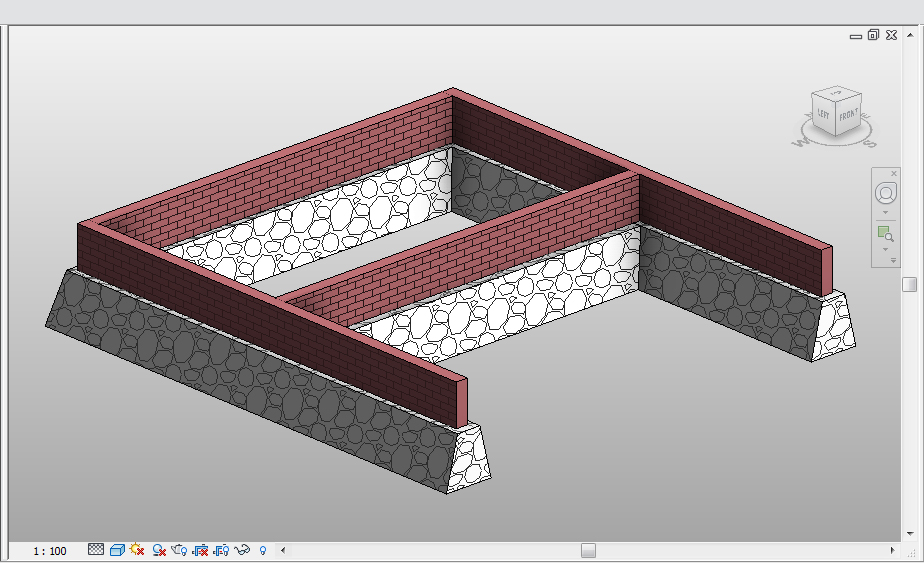924x563 pixels.
Task: Open the Visual Style cube menu
Action: tap(117, 549)
